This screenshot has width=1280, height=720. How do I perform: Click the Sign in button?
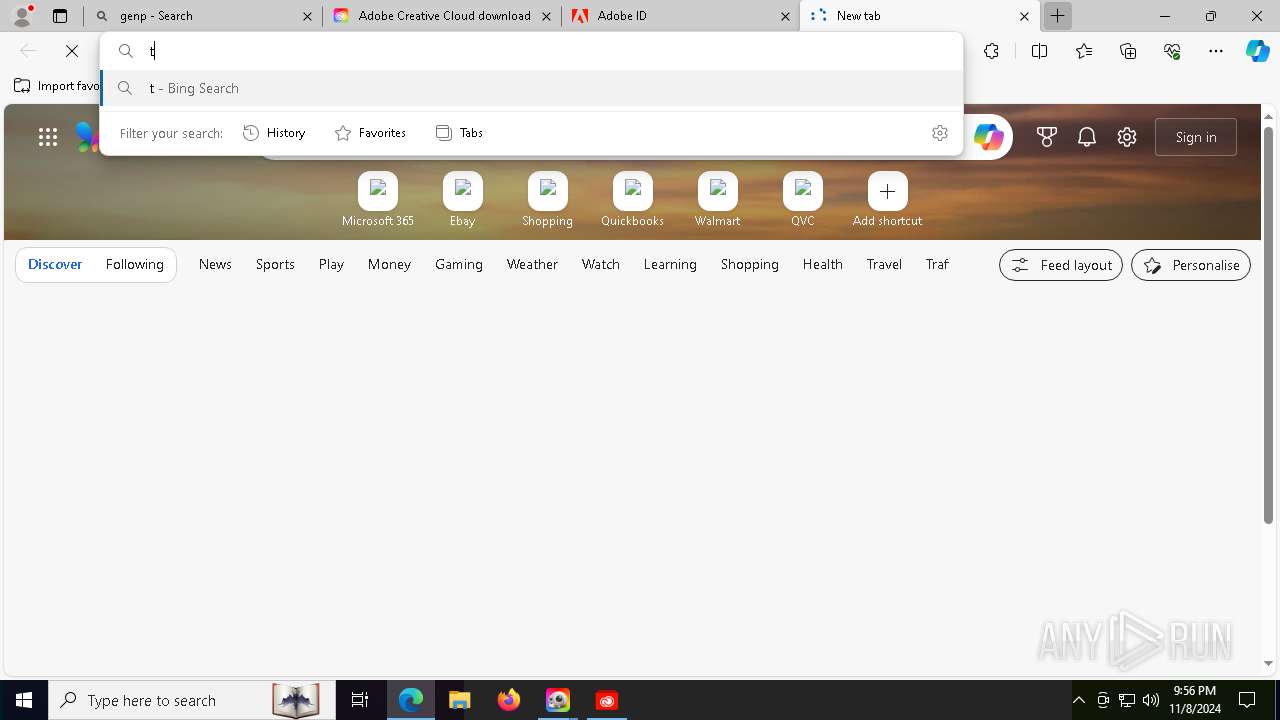point(1196,137)
